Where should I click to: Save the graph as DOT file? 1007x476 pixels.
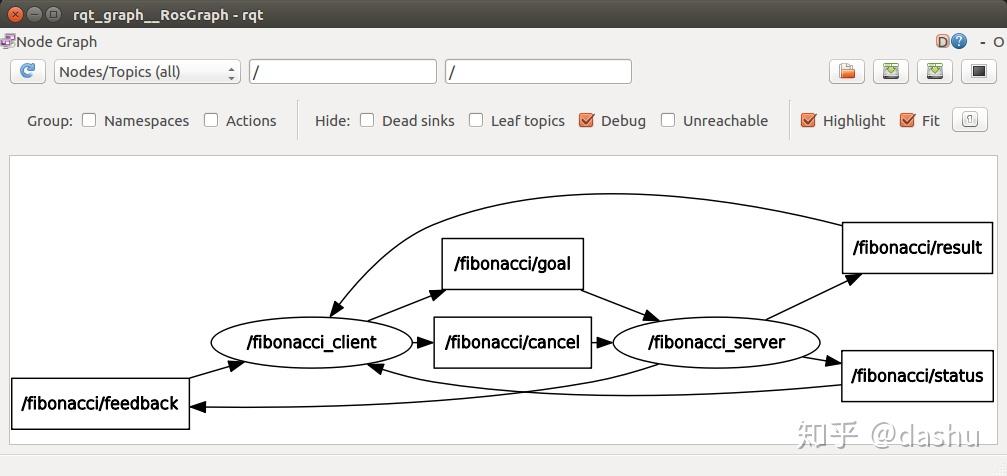(x=890, y=71)
